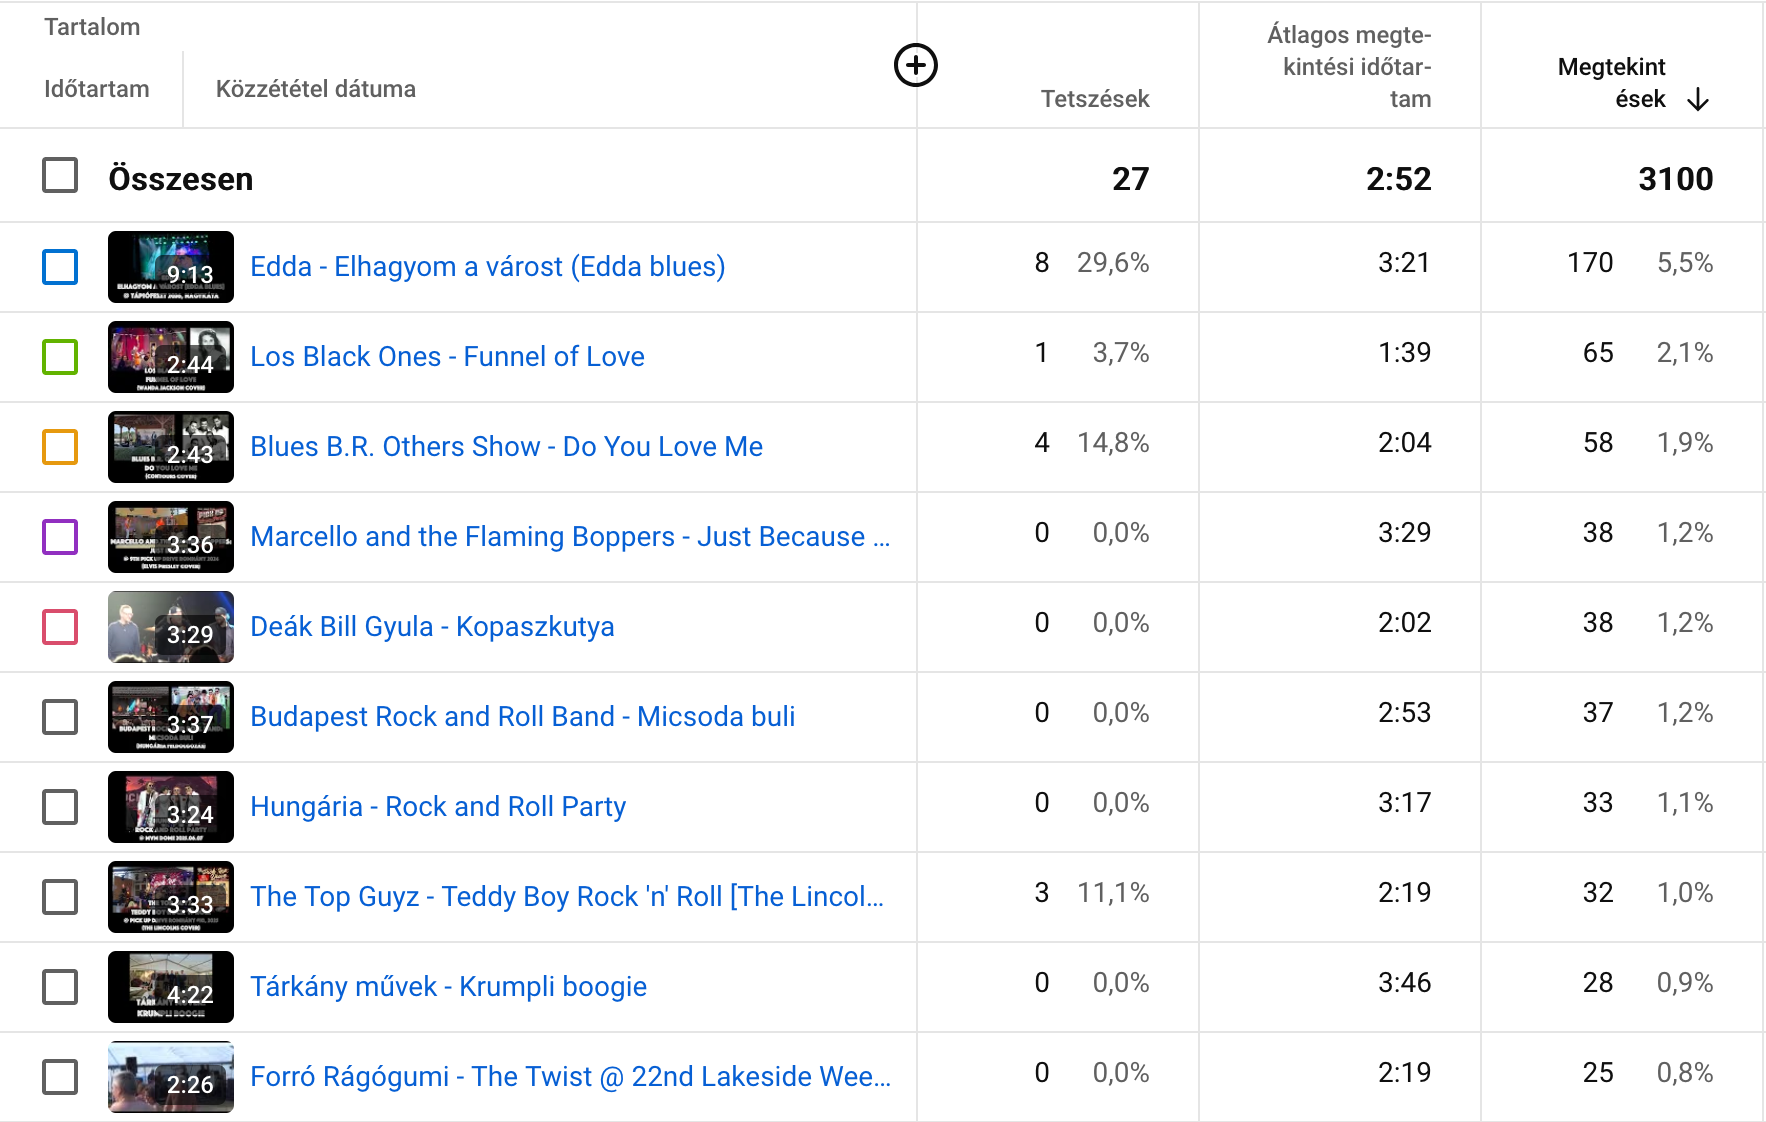Check the Forró Rágógumi row checkbox

click(60, 1077)
